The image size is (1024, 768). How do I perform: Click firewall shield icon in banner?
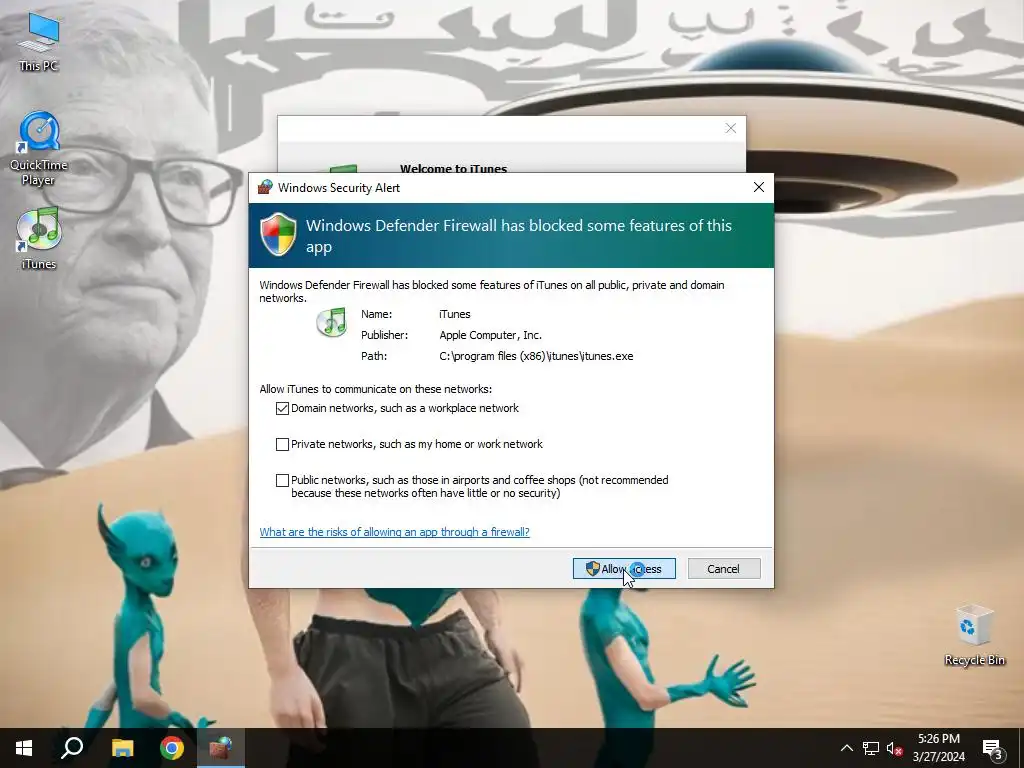pyautogui.click(x=278, y=234)
